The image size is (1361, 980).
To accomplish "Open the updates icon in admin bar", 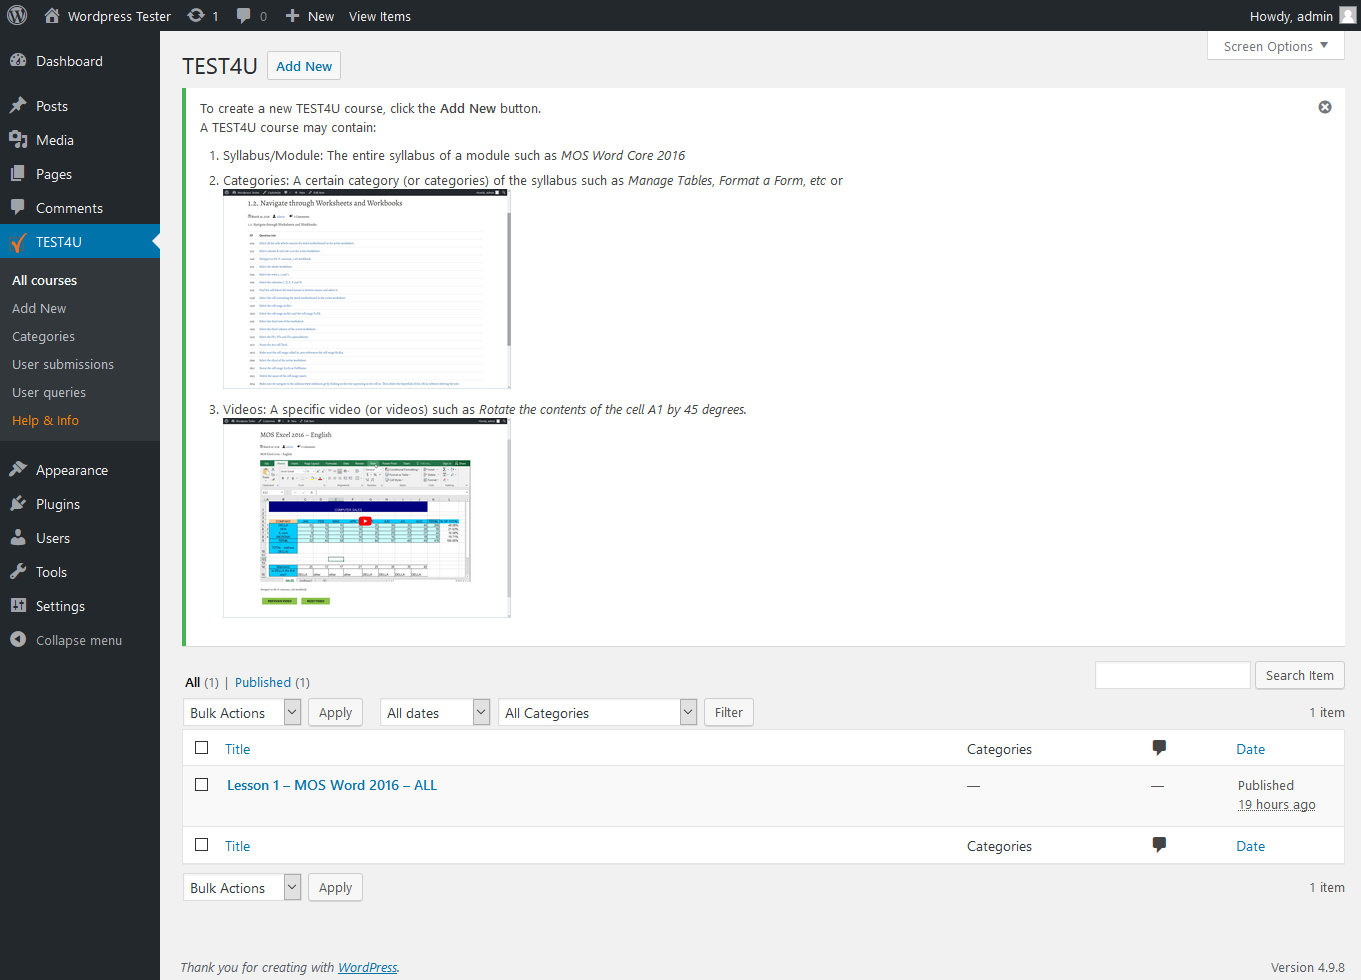I will click(196, 15).
